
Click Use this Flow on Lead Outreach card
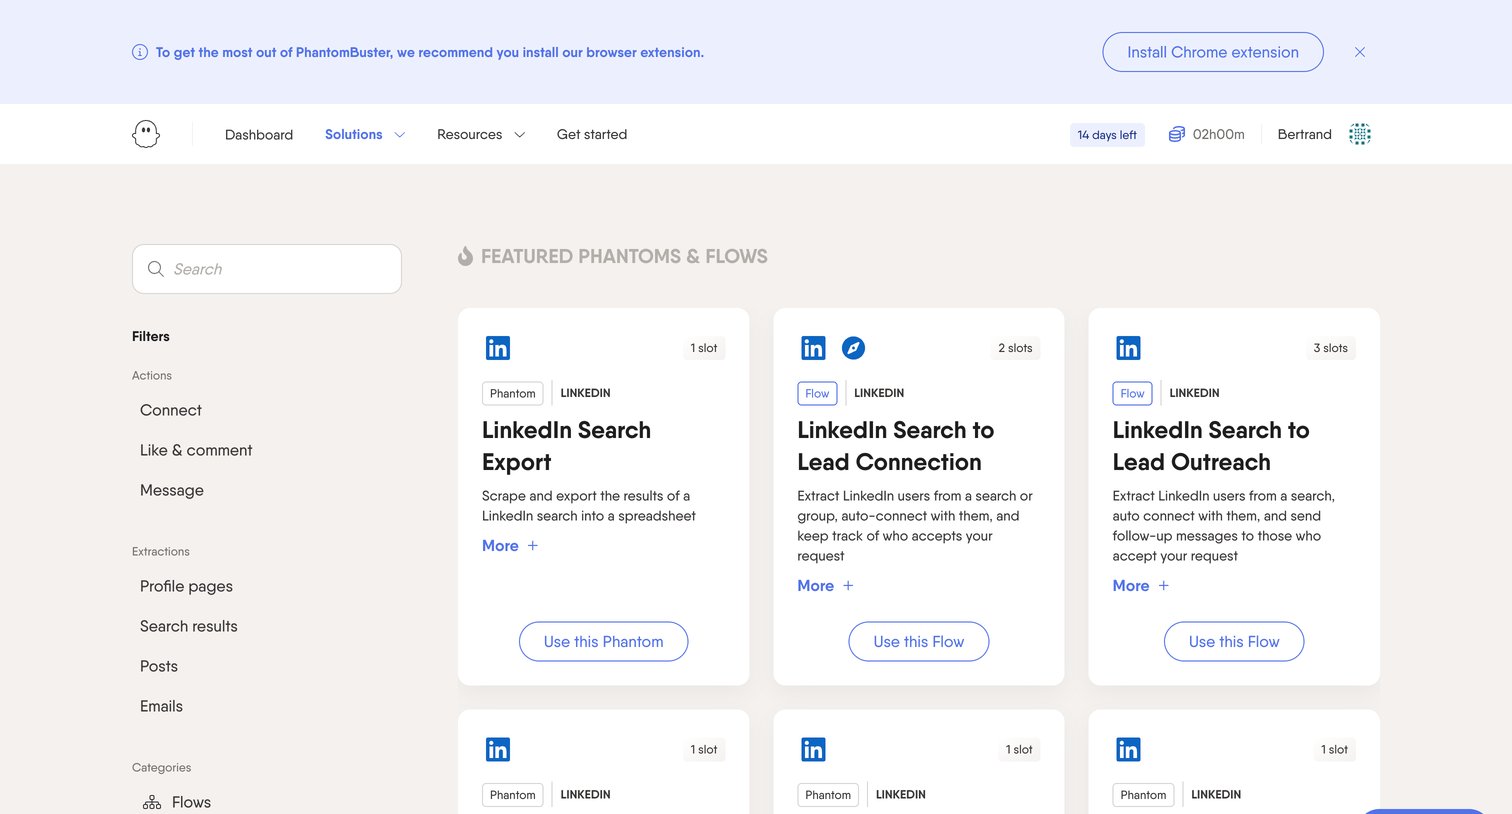coord(1234,642)
